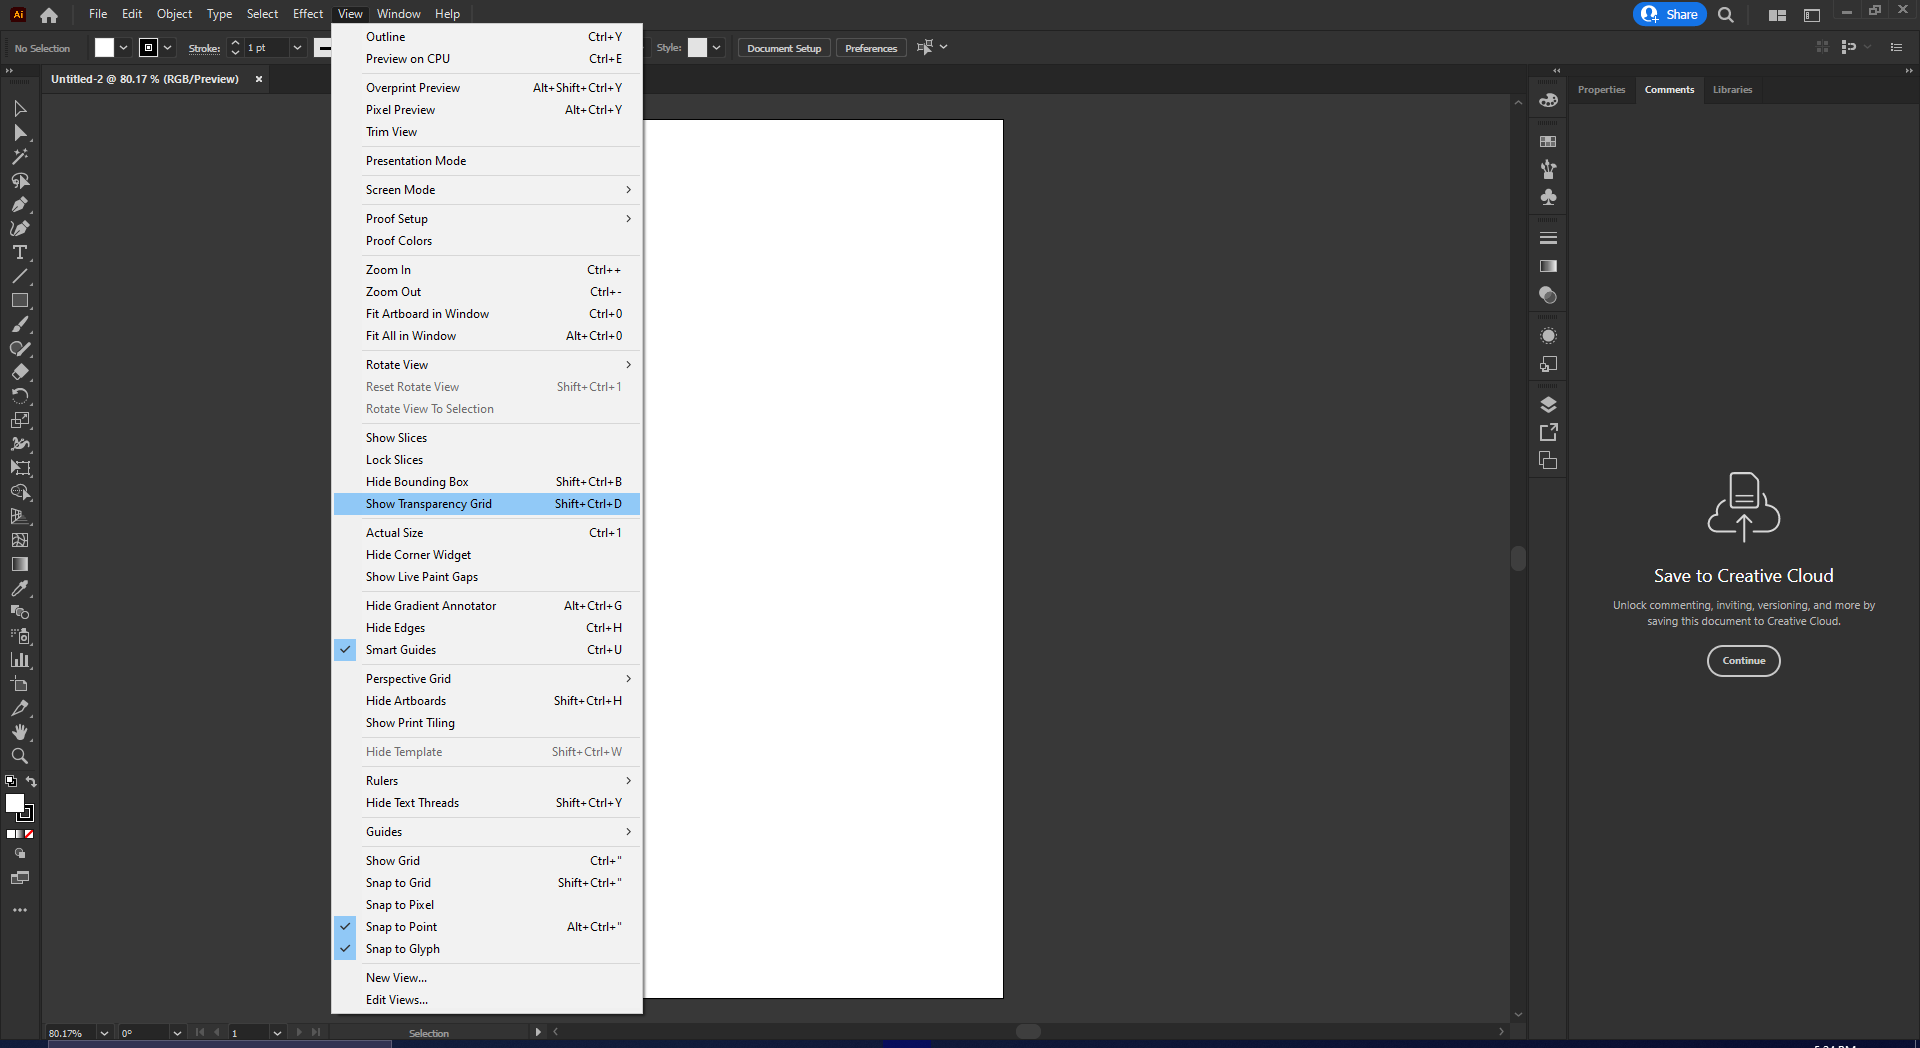Screen dimensions: 1920x1048
Task: Click the toolbar fill color box
Action: 15,803
